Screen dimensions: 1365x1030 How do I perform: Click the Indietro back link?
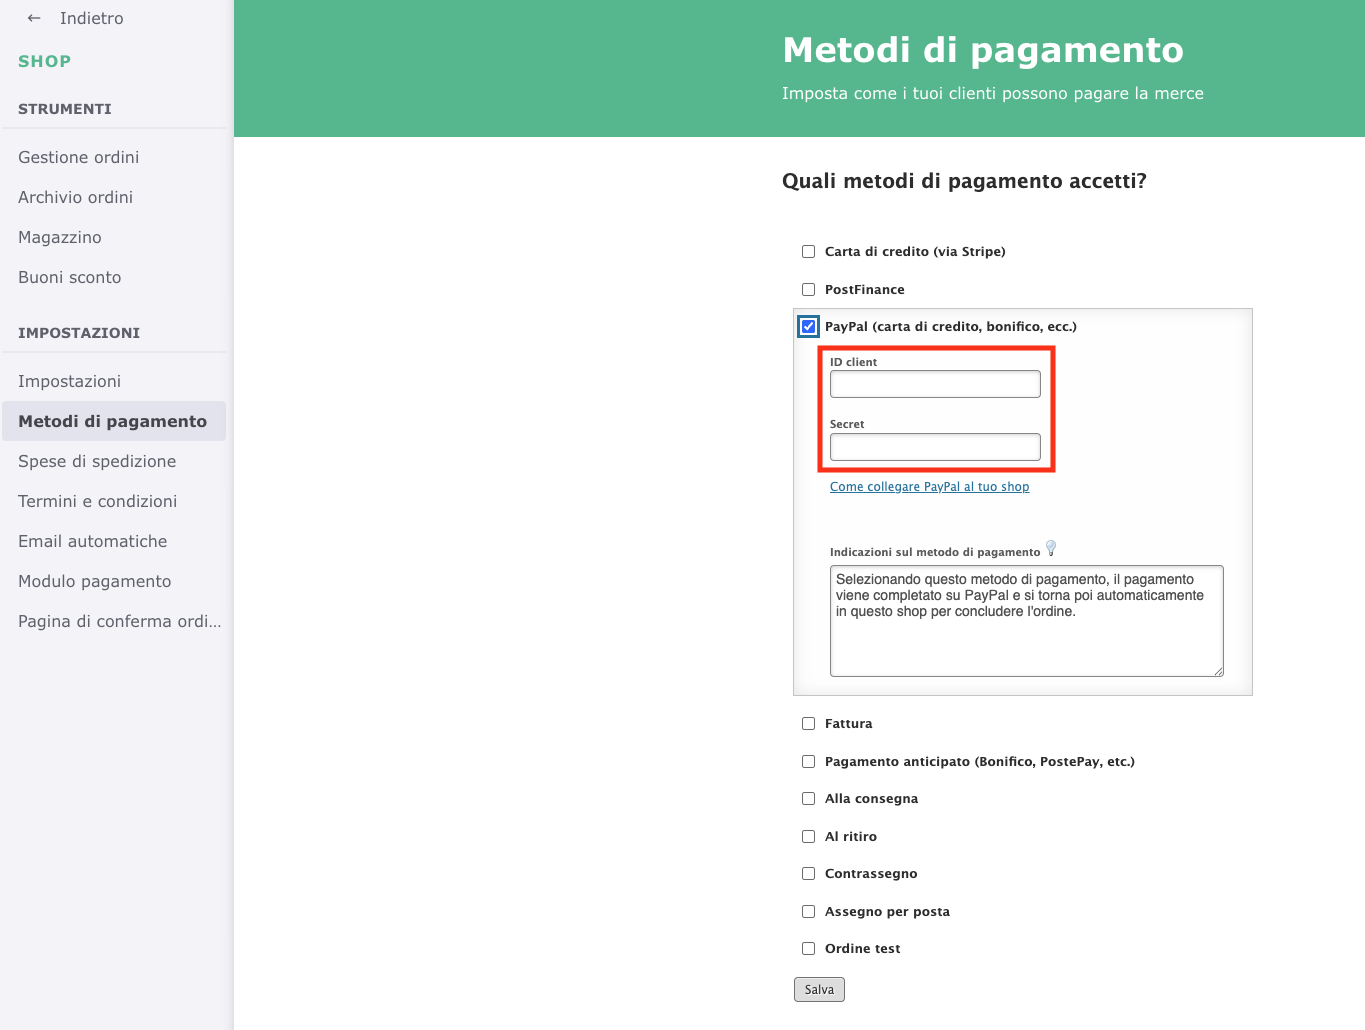[x=91, y=18]
